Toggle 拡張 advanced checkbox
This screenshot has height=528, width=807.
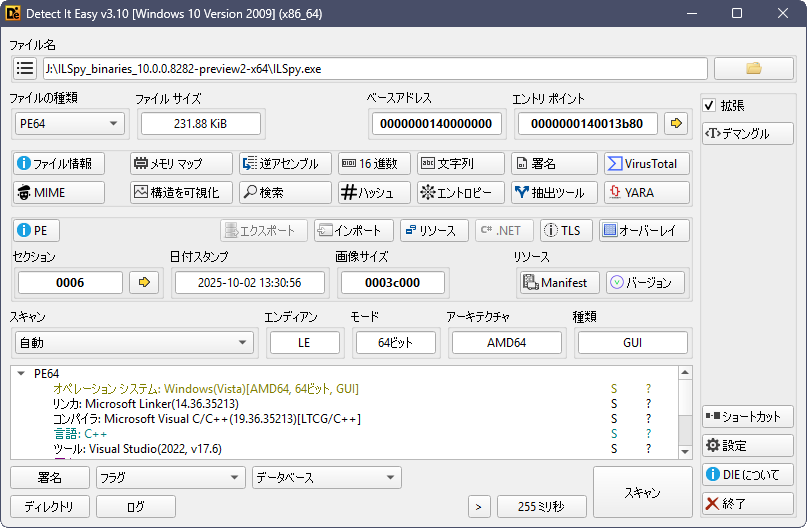pos(709,105)
